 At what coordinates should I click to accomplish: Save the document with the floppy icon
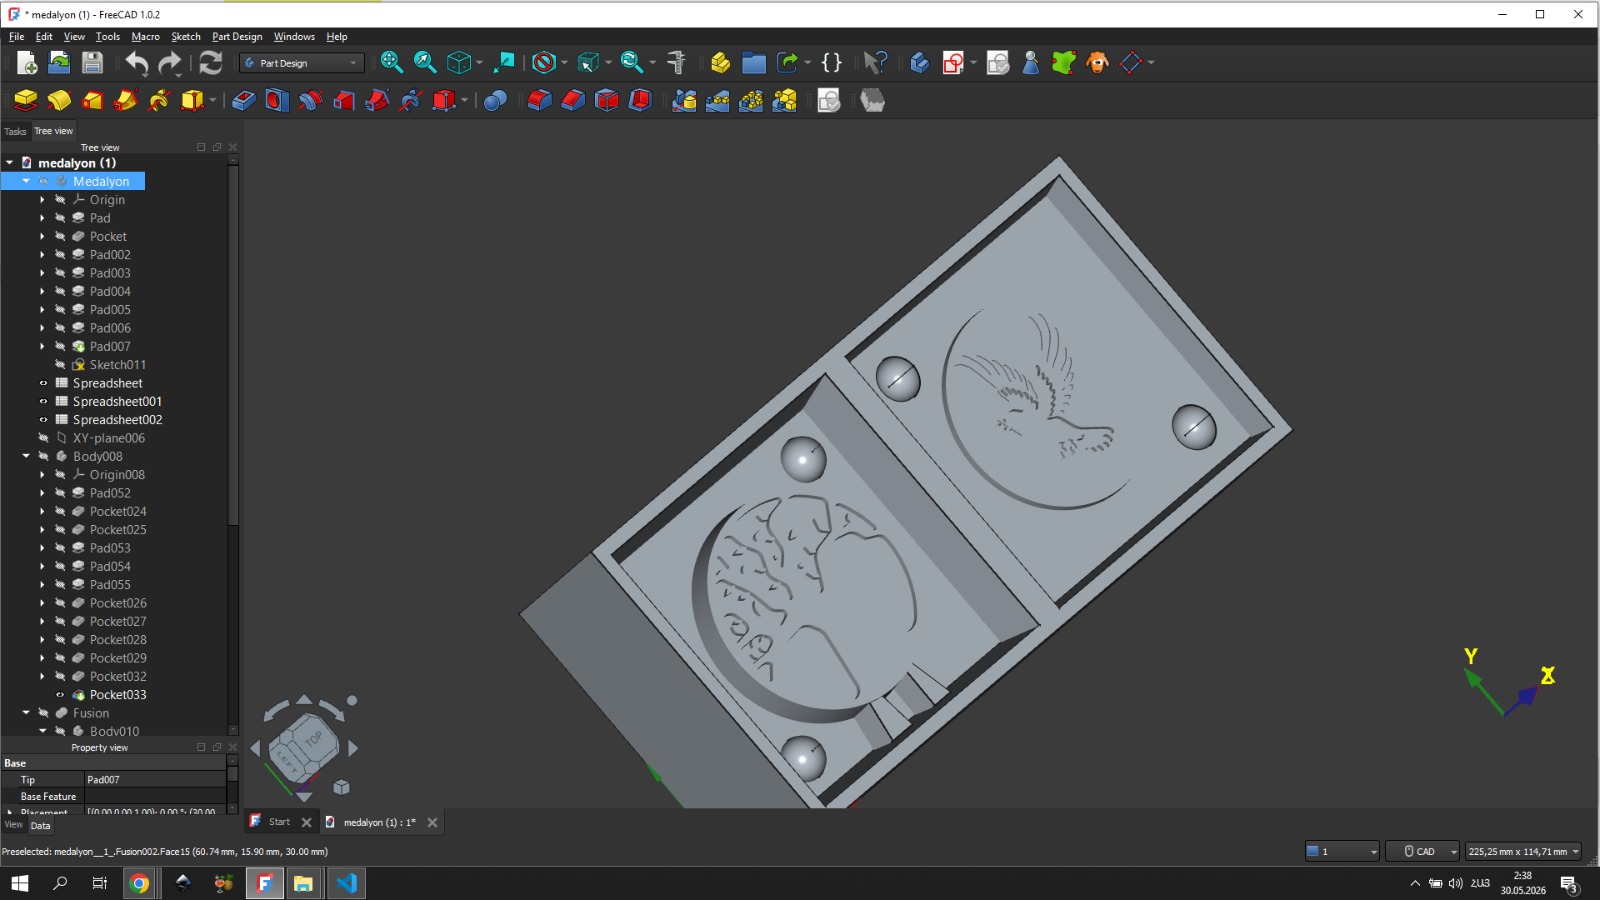pos(92,63)
